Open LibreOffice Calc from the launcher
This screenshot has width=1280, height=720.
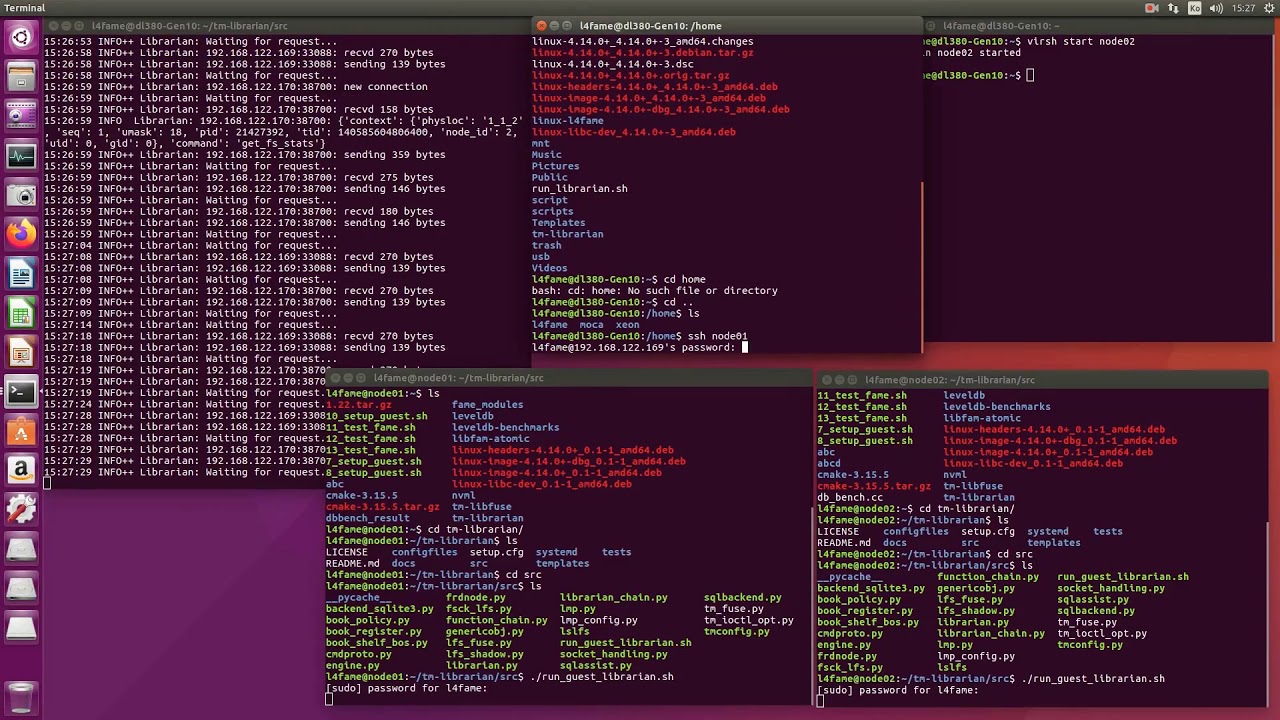(x=21, y=313)
